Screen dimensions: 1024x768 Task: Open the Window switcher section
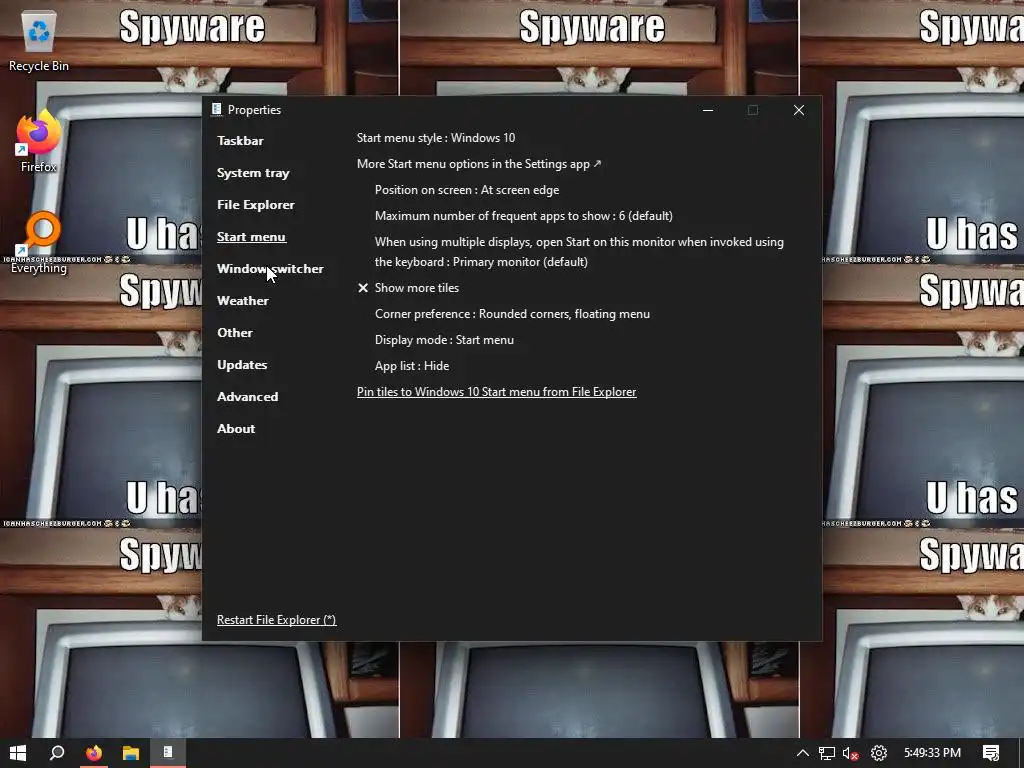[270, 269]
